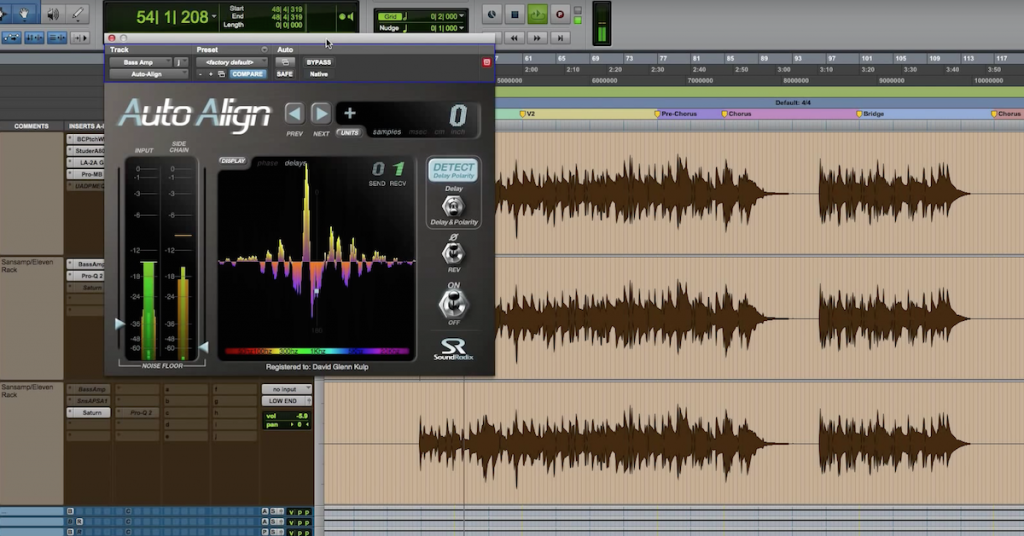Click the V2 timeline marker
The image size is (1024, 536).
527,114
